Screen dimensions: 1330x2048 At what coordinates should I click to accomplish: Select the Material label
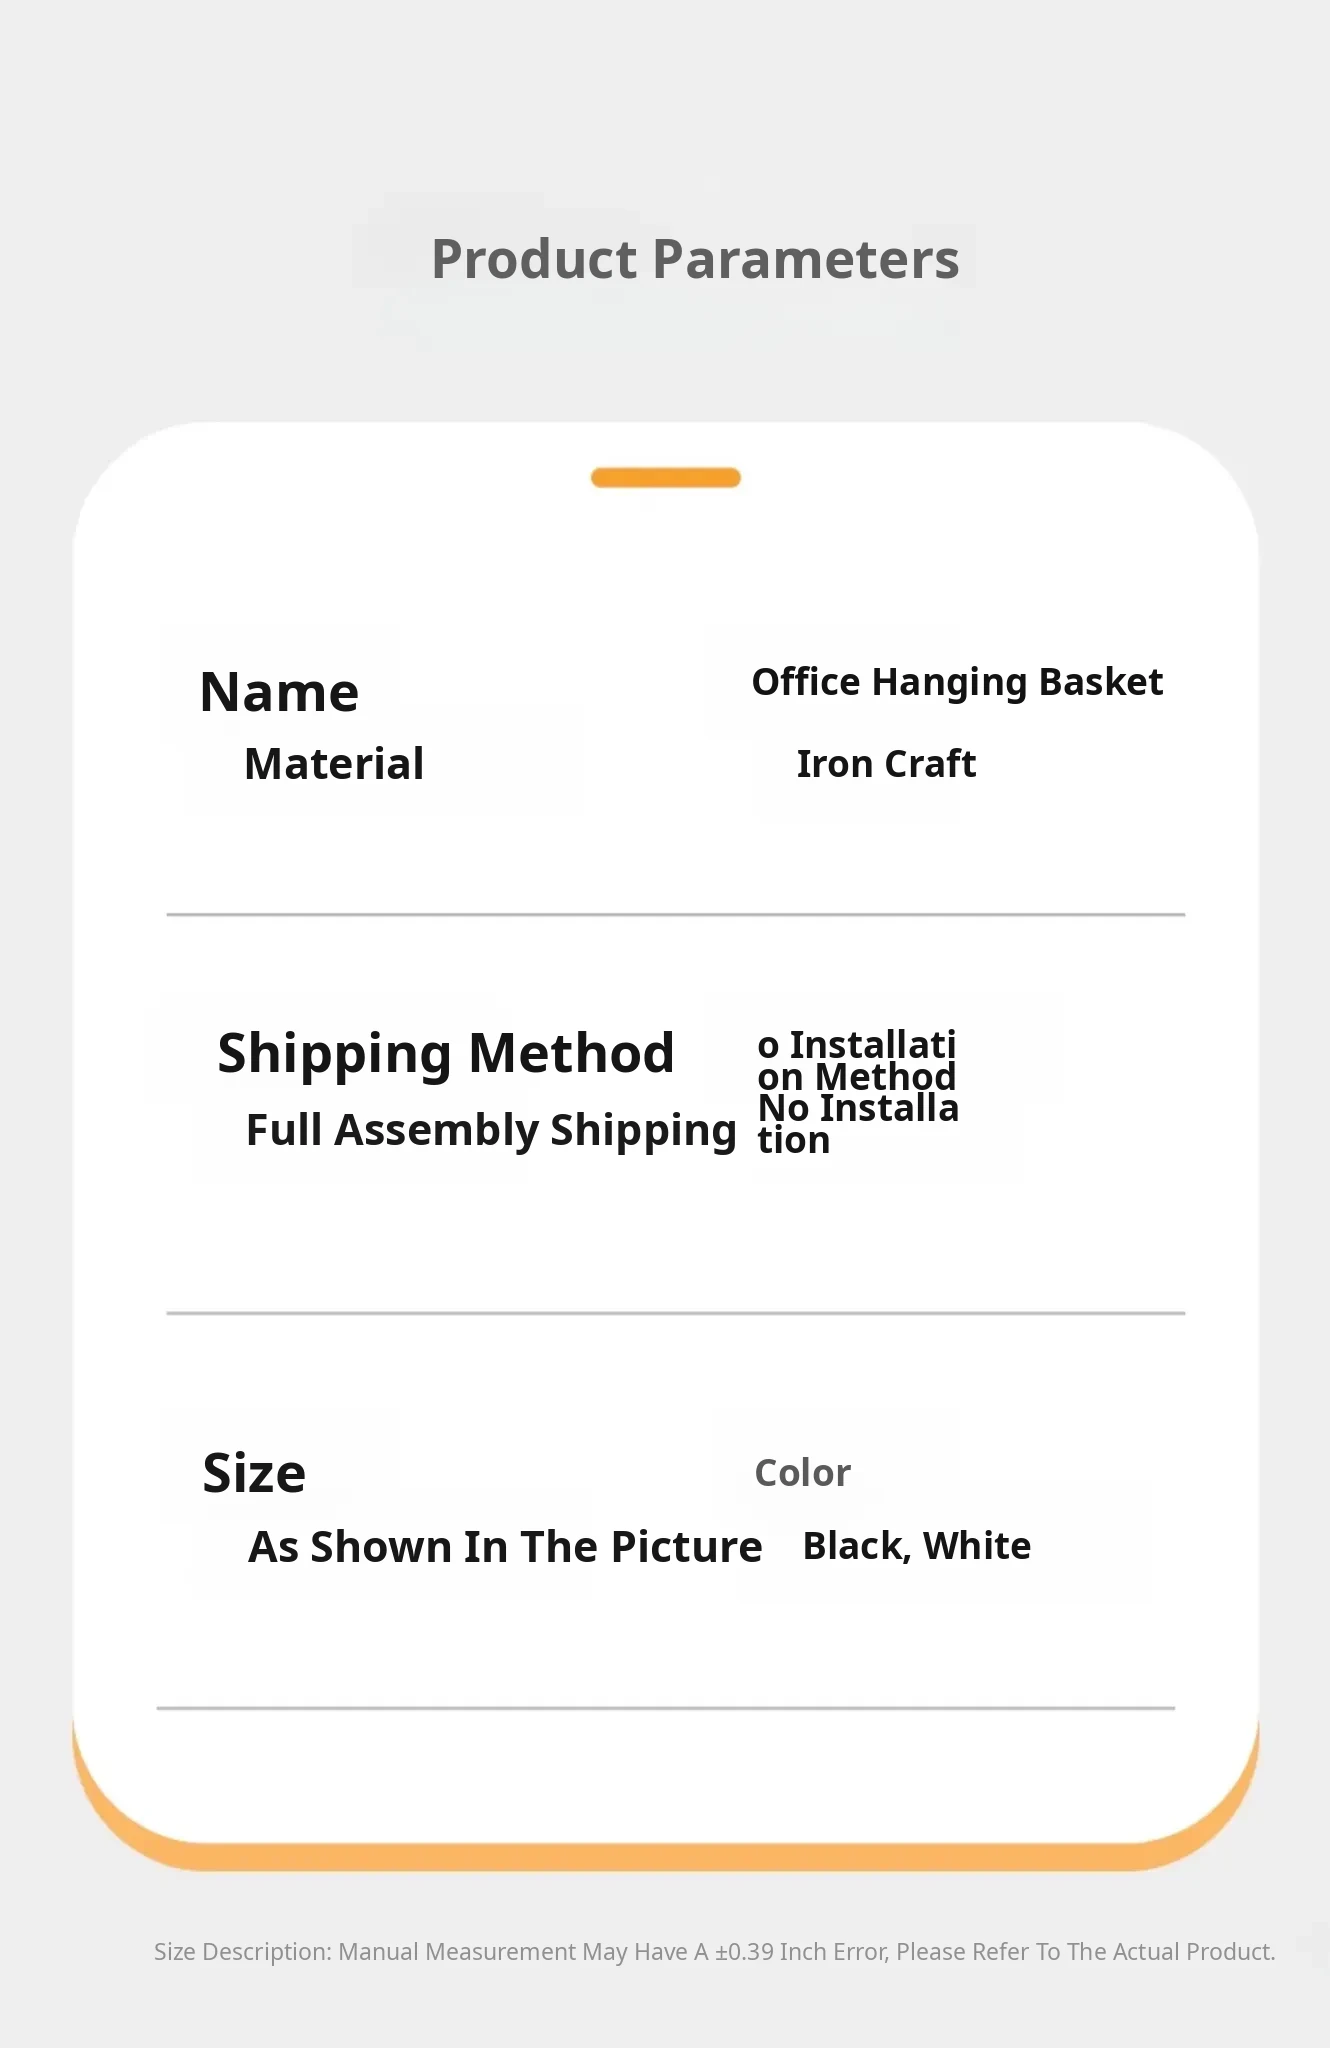pos(334,764)
